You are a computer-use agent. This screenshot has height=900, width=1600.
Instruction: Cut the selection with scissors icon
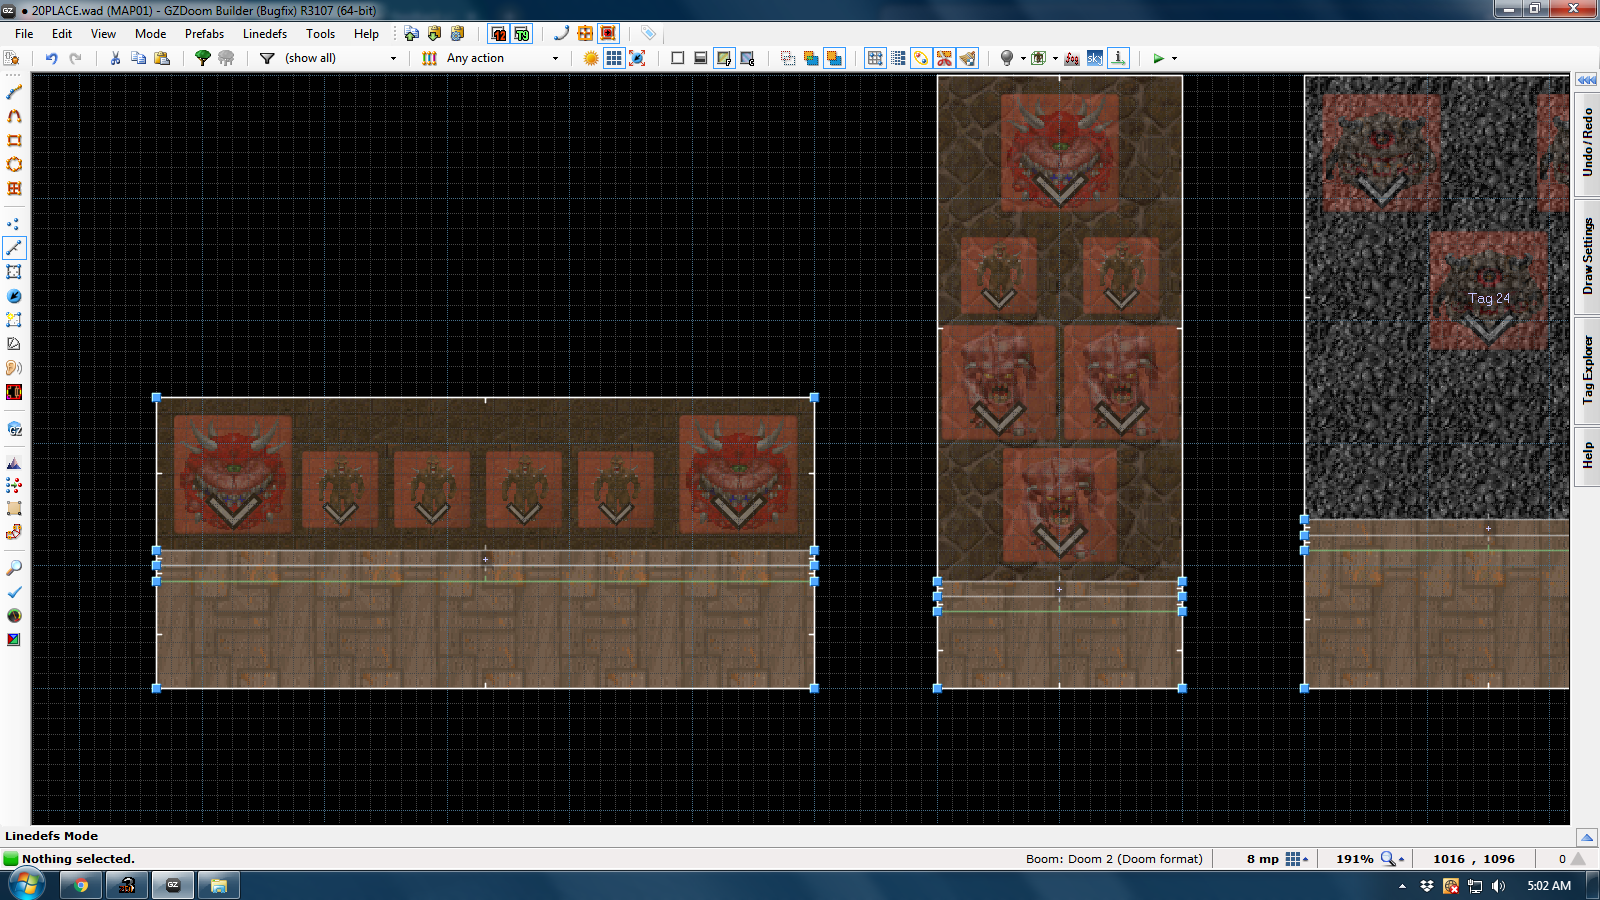(x=115, y=58)
